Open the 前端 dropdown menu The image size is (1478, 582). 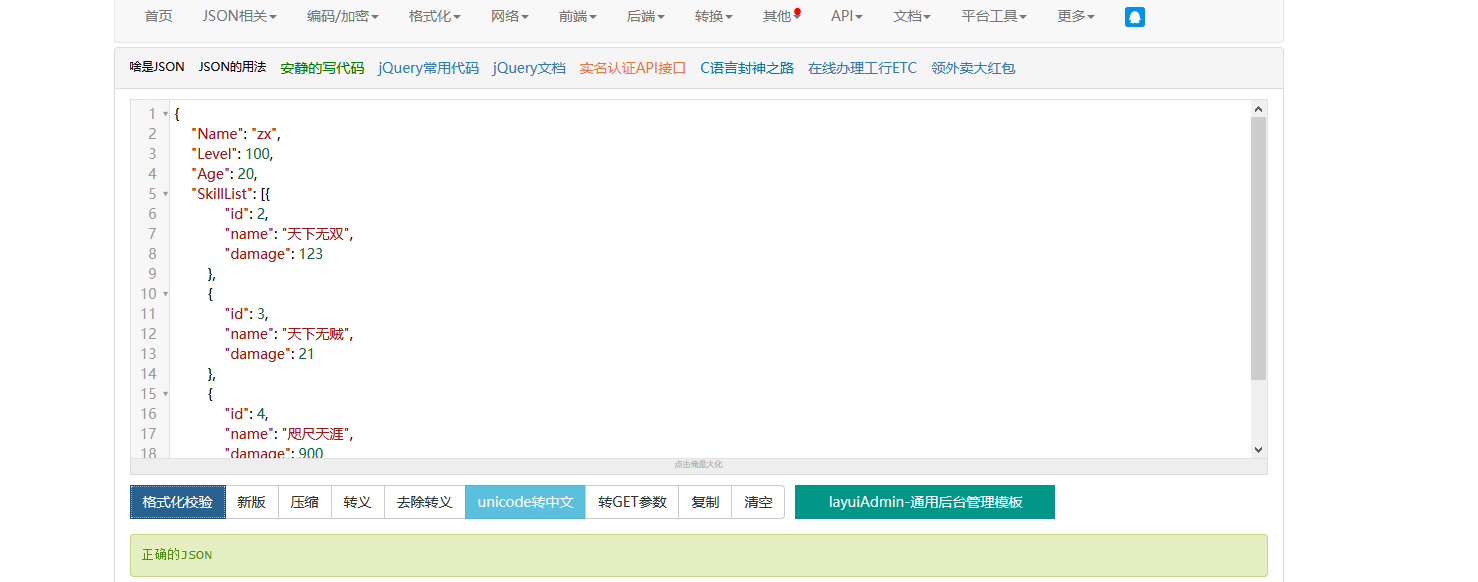(x=578, y=16)
